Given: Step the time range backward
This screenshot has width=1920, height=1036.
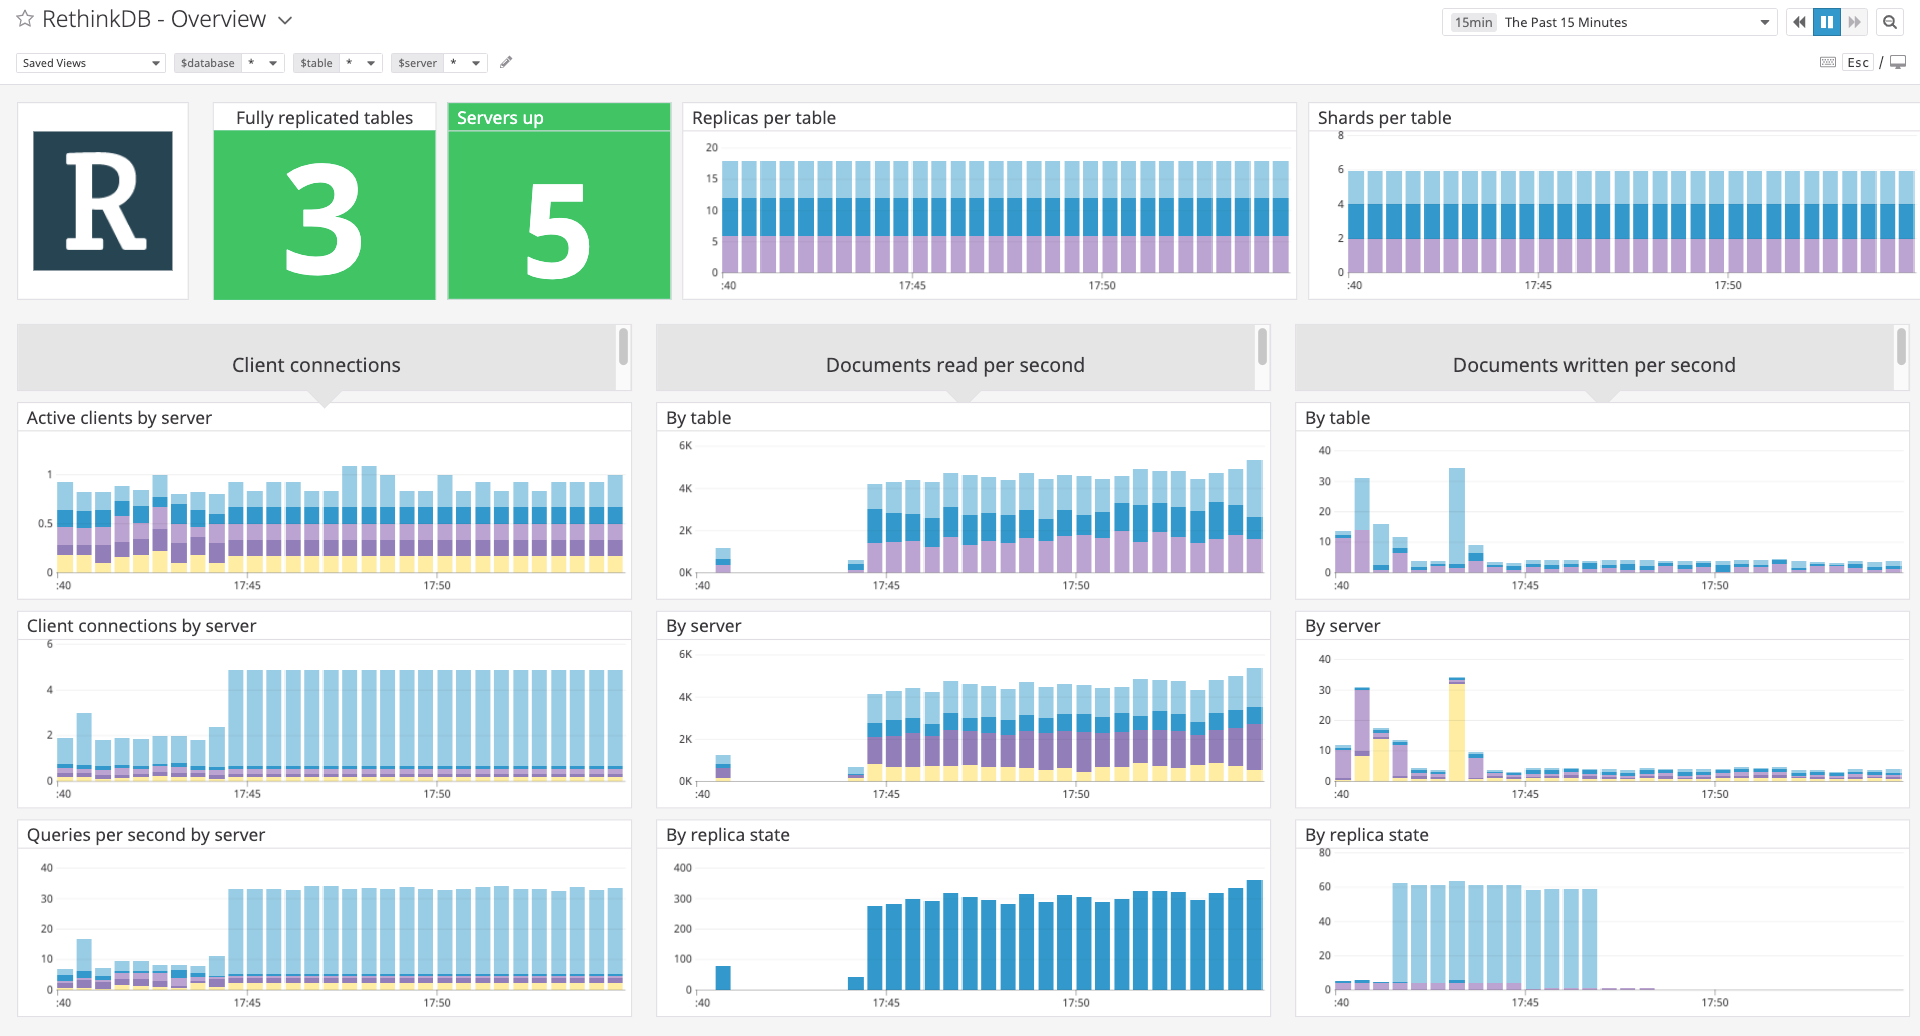Looking at the screenshot, I should point(1798,21).
